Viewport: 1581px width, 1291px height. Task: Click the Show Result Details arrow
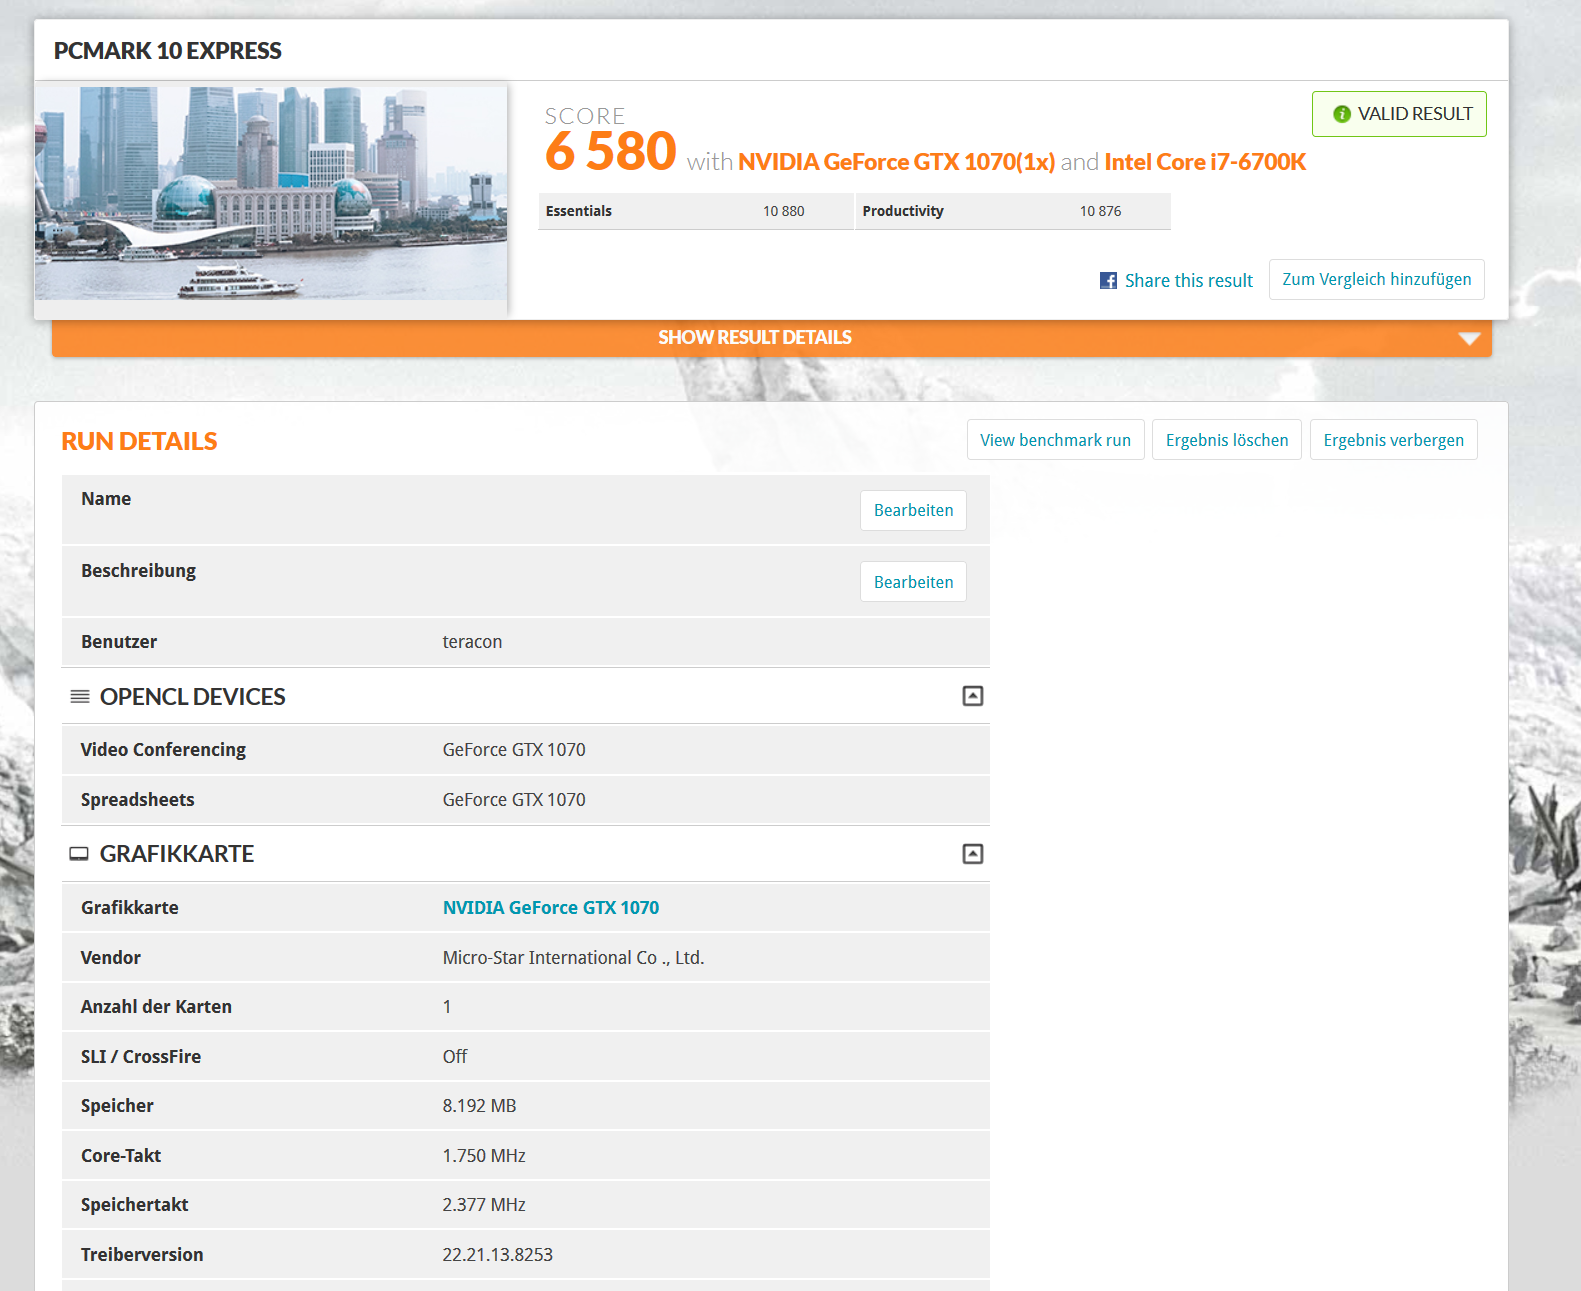[x=1469, y=338]
